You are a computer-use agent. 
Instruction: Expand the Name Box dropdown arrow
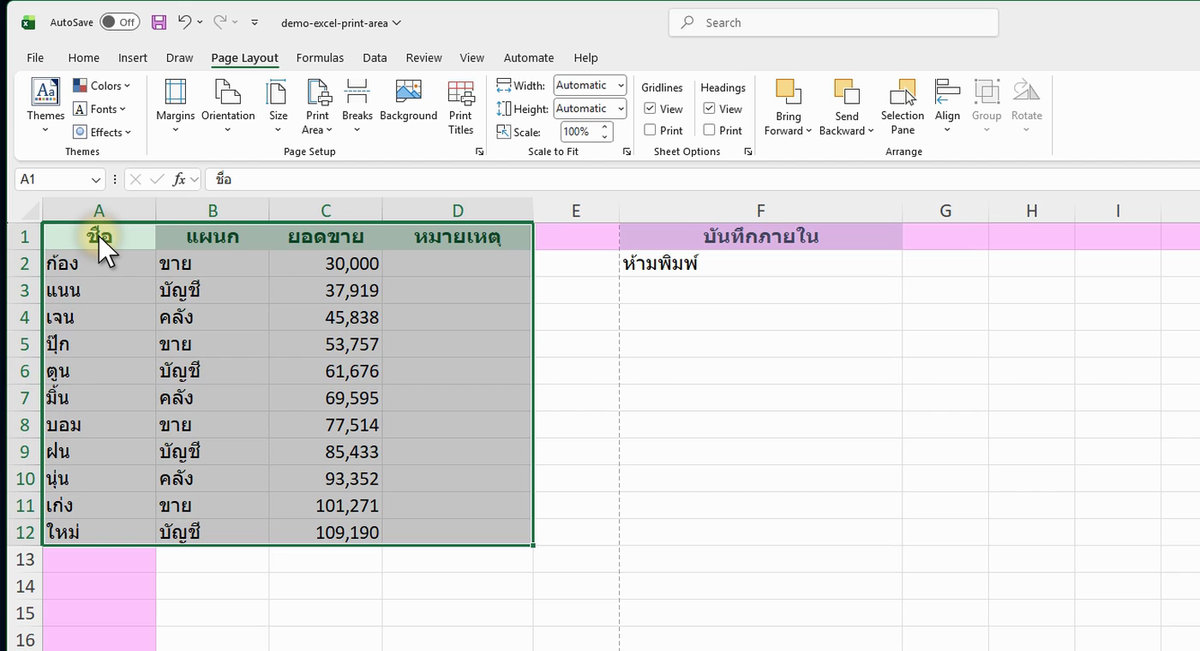[x=96, y=179]
